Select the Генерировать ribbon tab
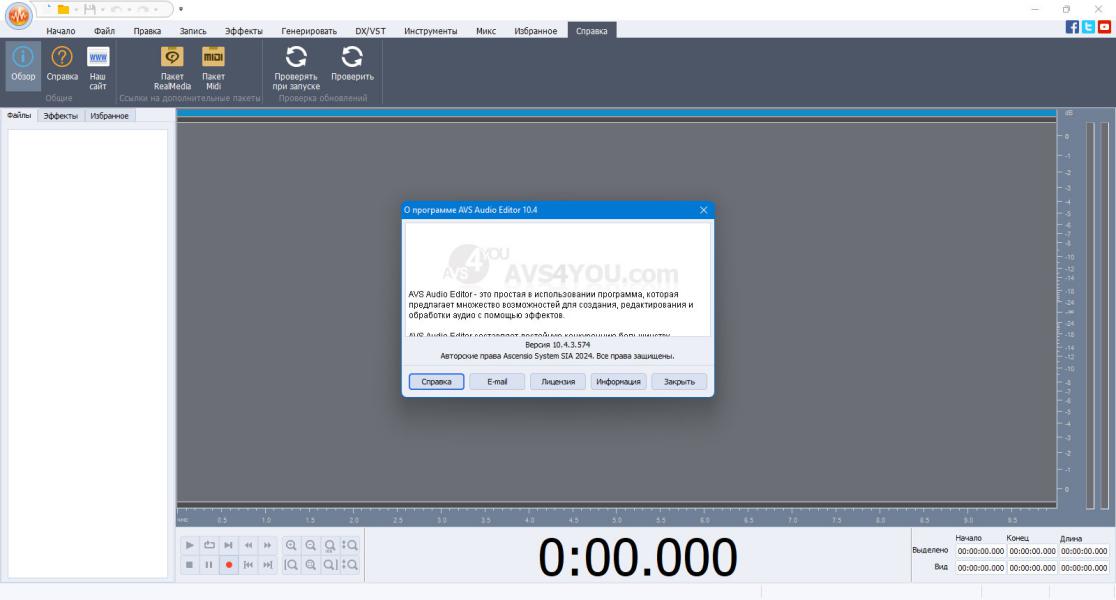The height and width of the screenshot is (600, 1116). click(x=309, y=31)
